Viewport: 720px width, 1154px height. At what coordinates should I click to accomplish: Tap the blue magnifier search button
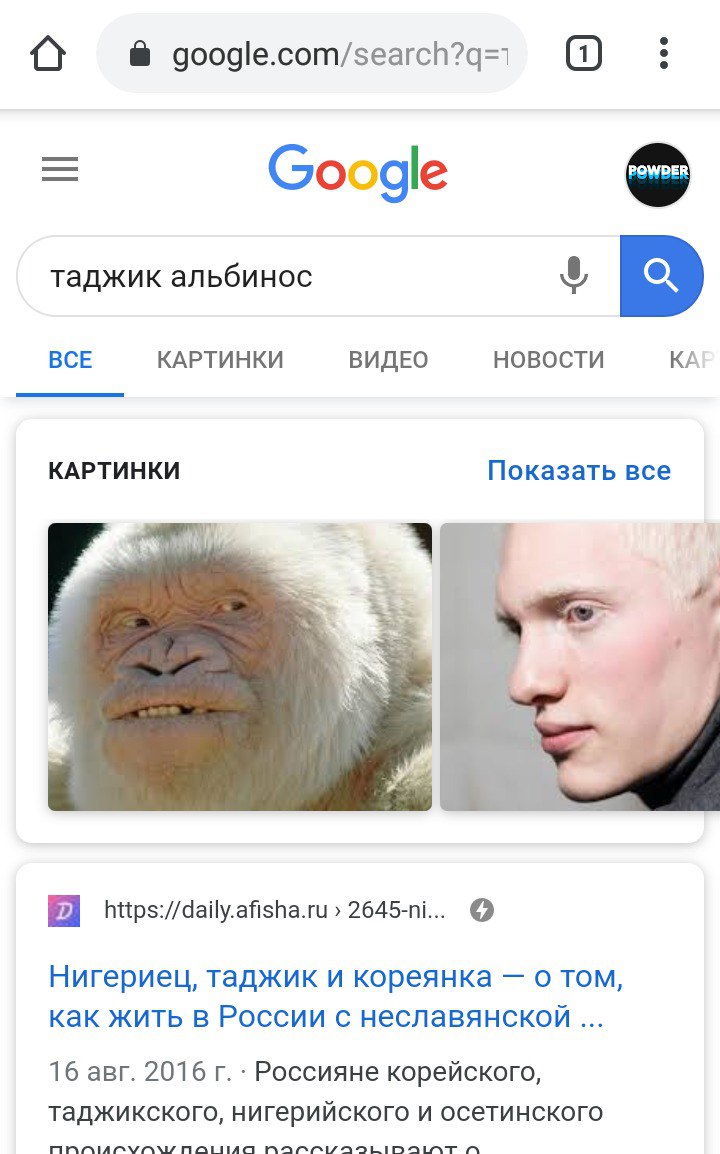point(662,276)
